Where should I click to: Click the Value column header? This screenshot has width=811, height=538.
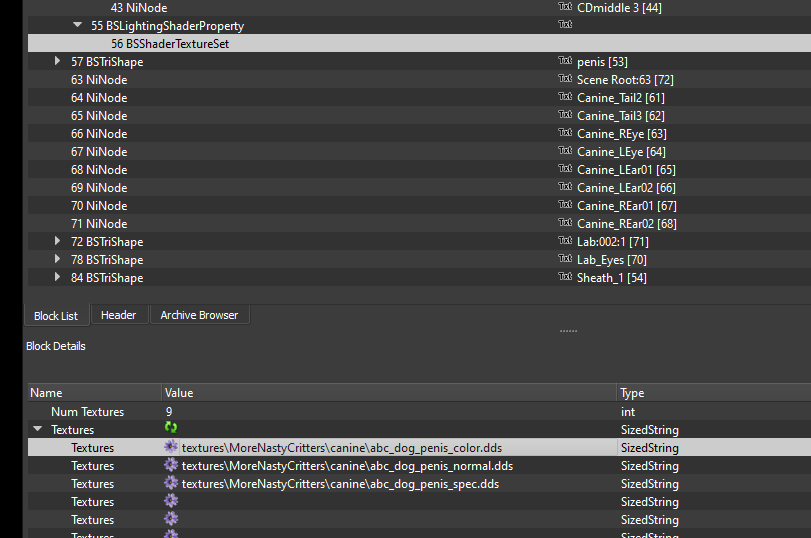pos(389,393)
